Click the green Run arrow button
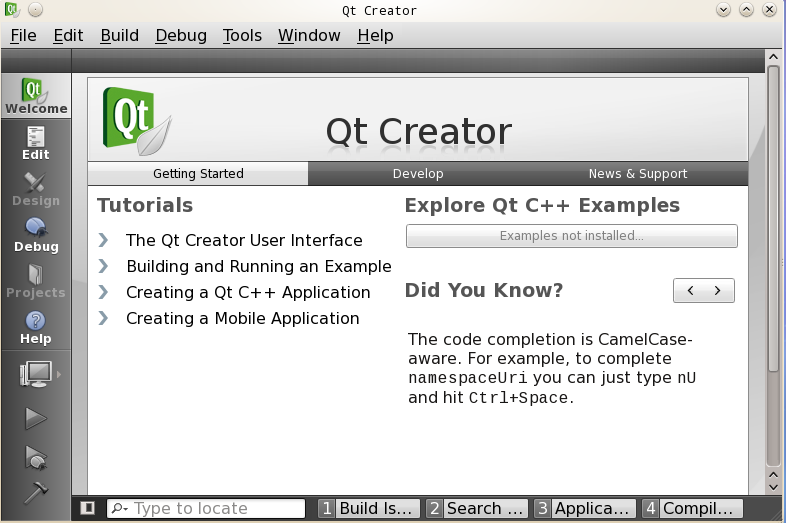This screenshot has height=523, width=786. coord(36,418)
